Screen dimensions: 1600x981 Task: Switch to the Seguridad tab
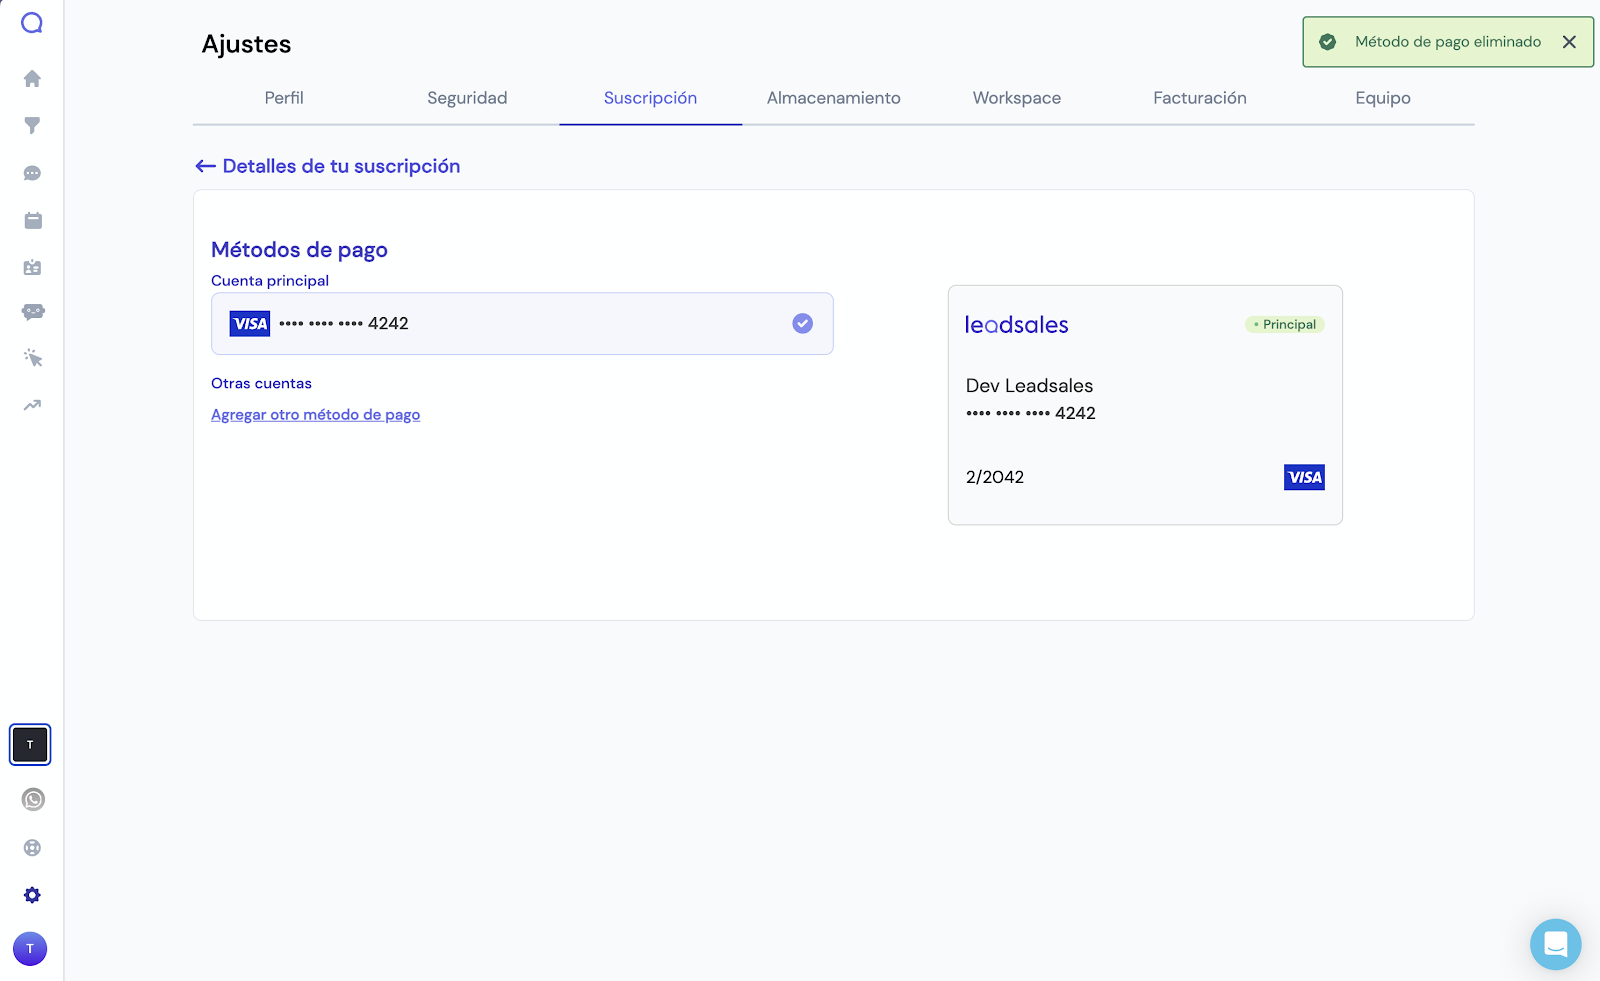(x=467, y=98)
